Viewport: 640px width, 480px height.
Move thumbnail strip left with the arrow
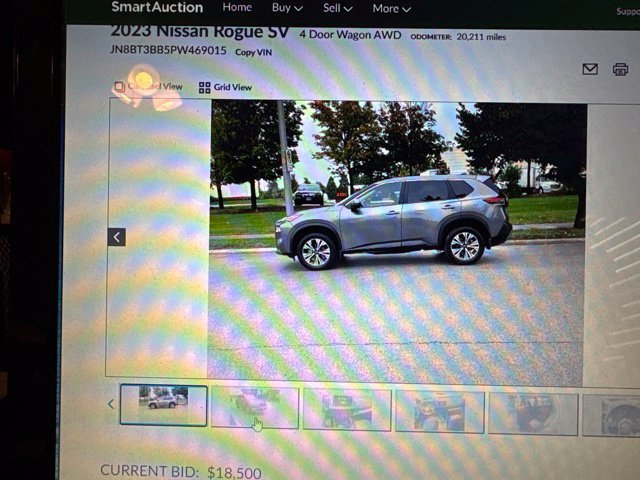111,404
